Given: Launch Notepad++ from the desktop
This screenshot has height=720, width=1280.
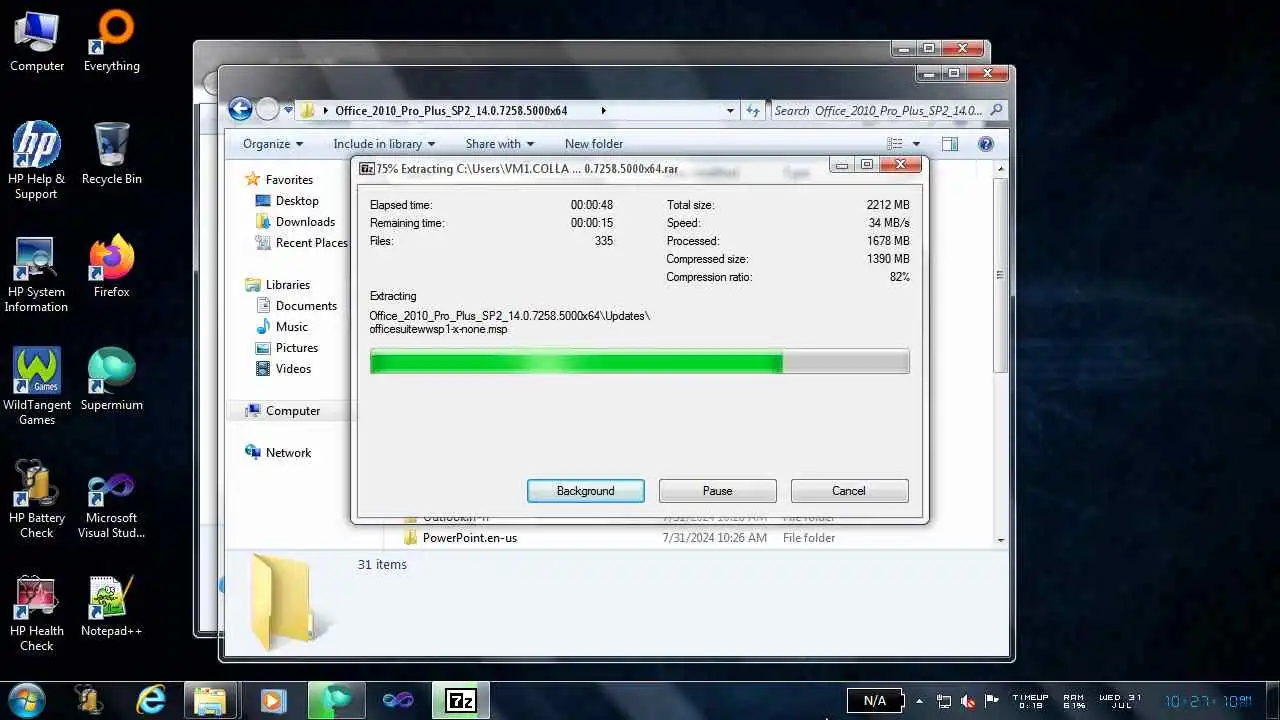Looking at the screenshot, I should [x=111, y=606].
